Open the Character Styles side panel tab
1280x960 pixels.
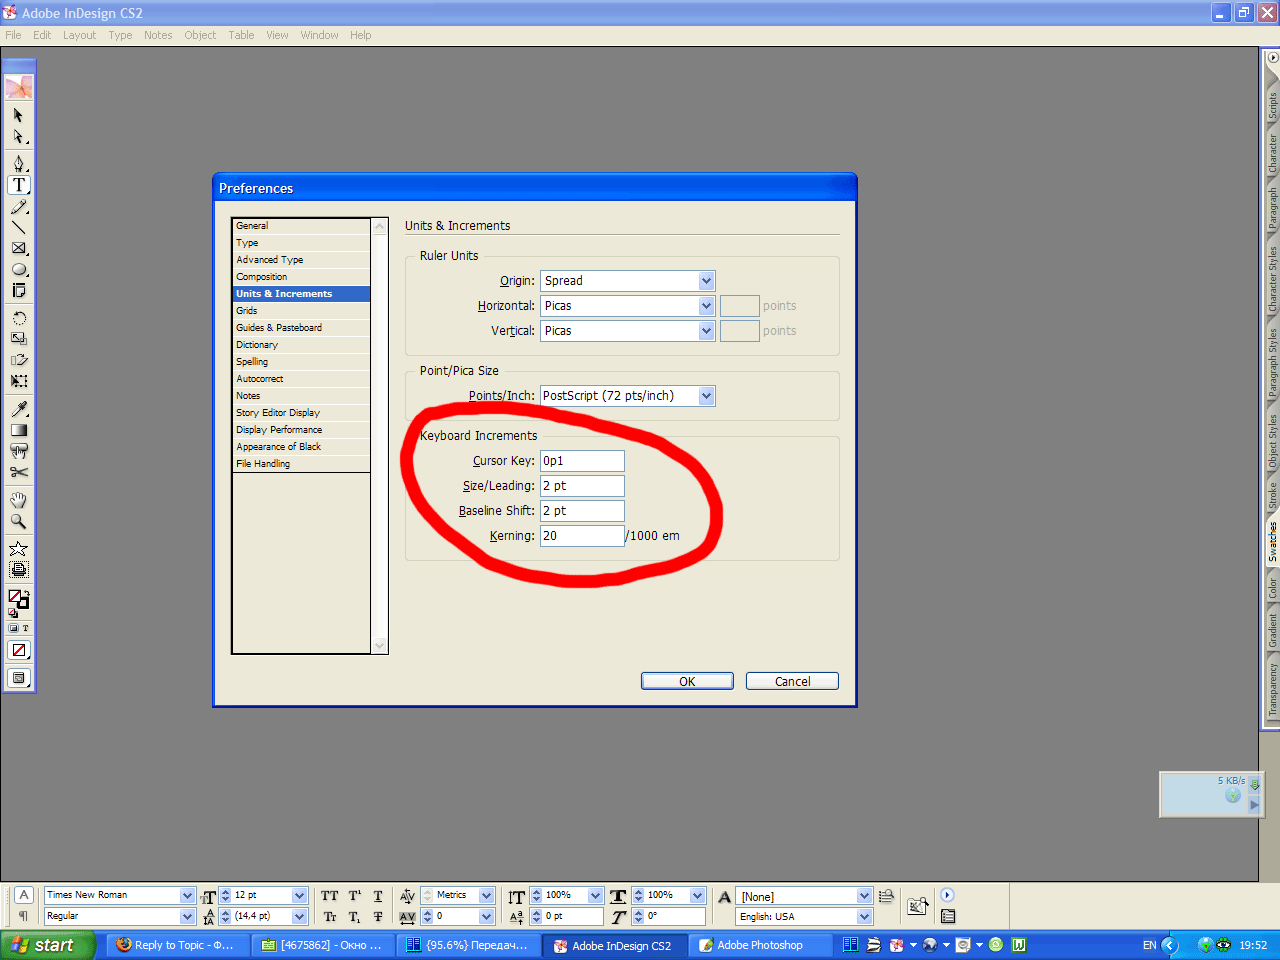tap(1272, 280)
